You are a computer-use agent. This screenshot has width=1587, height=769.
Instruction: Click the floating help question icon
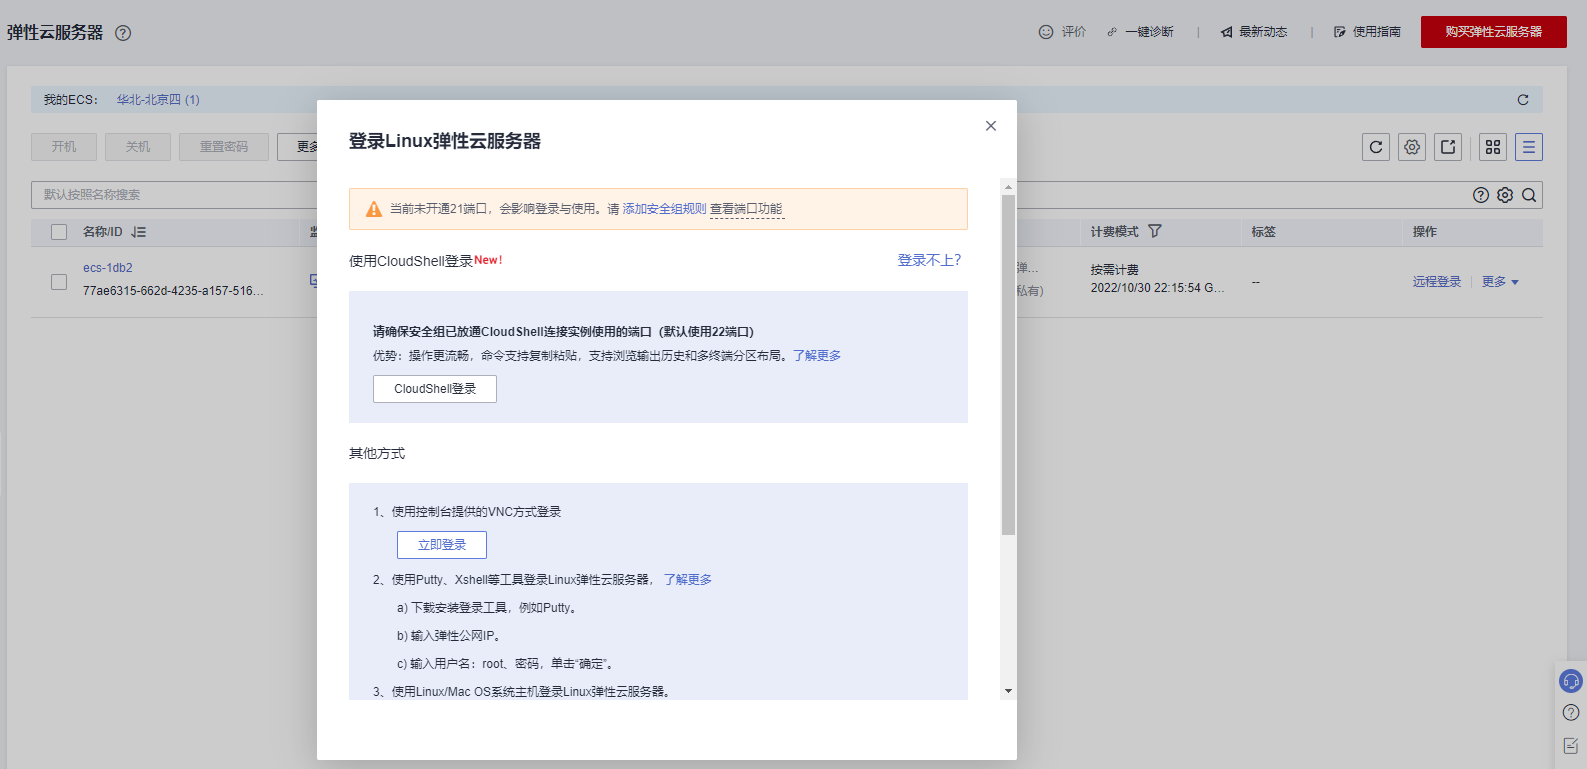tap(1571, 713)
